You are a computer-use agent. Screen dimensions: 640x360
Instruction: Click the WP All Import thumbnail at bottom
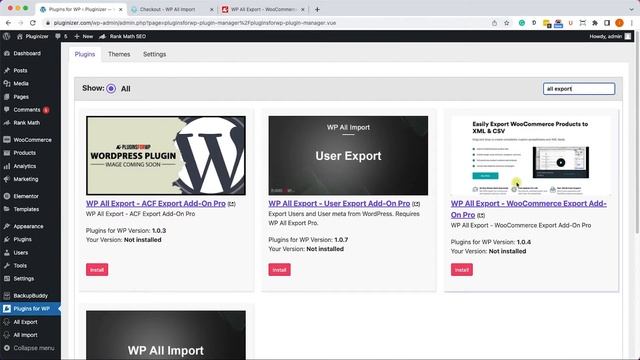click(166, 335)
